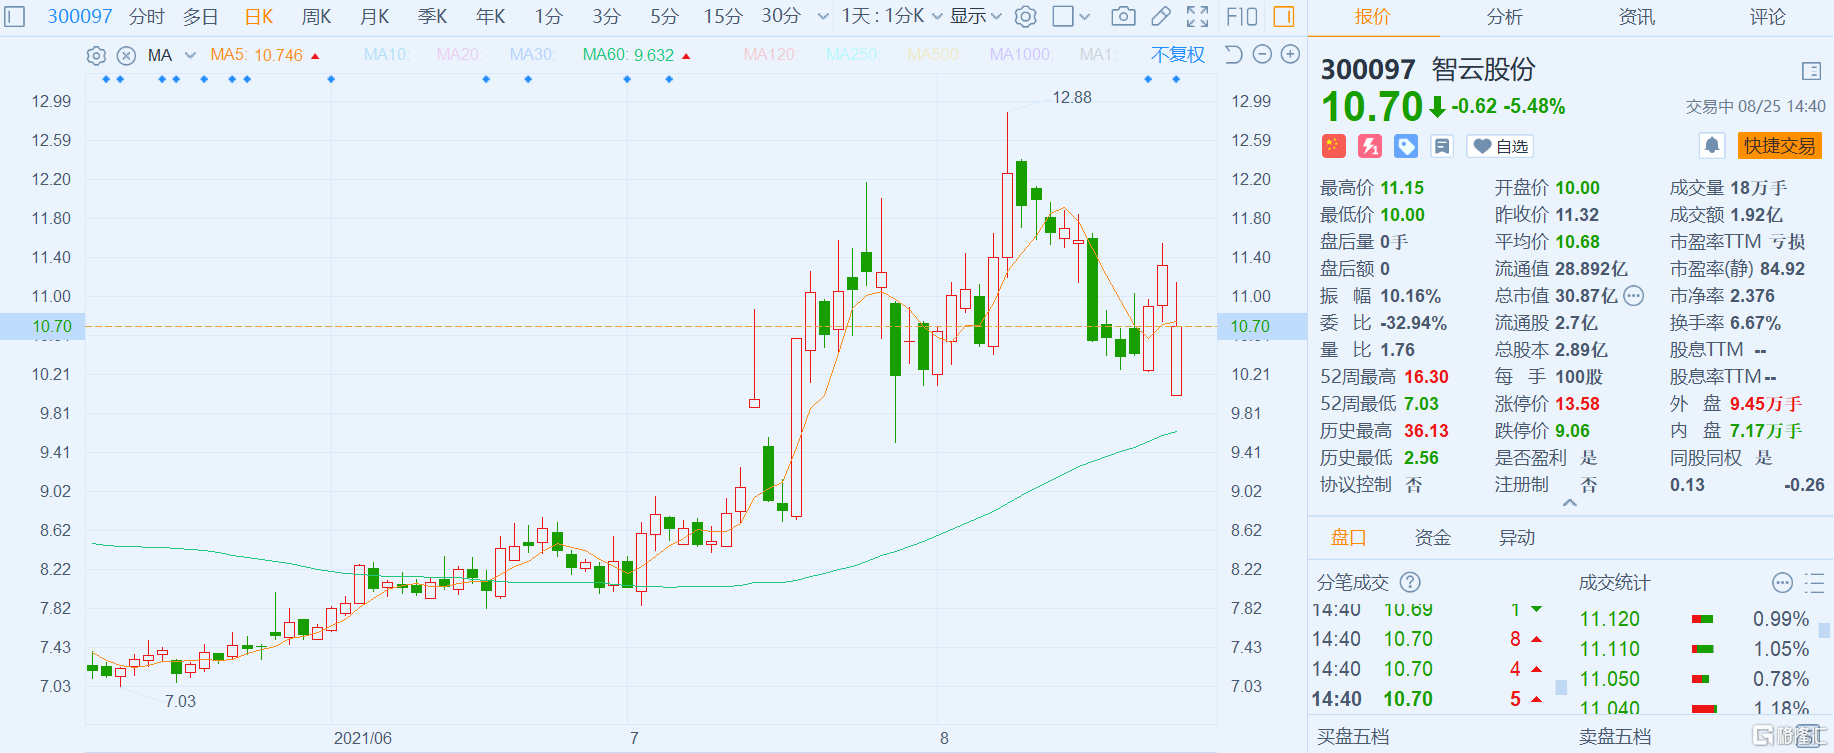
Task: Select the pencil drawing tool
Action: [1160, 16]
